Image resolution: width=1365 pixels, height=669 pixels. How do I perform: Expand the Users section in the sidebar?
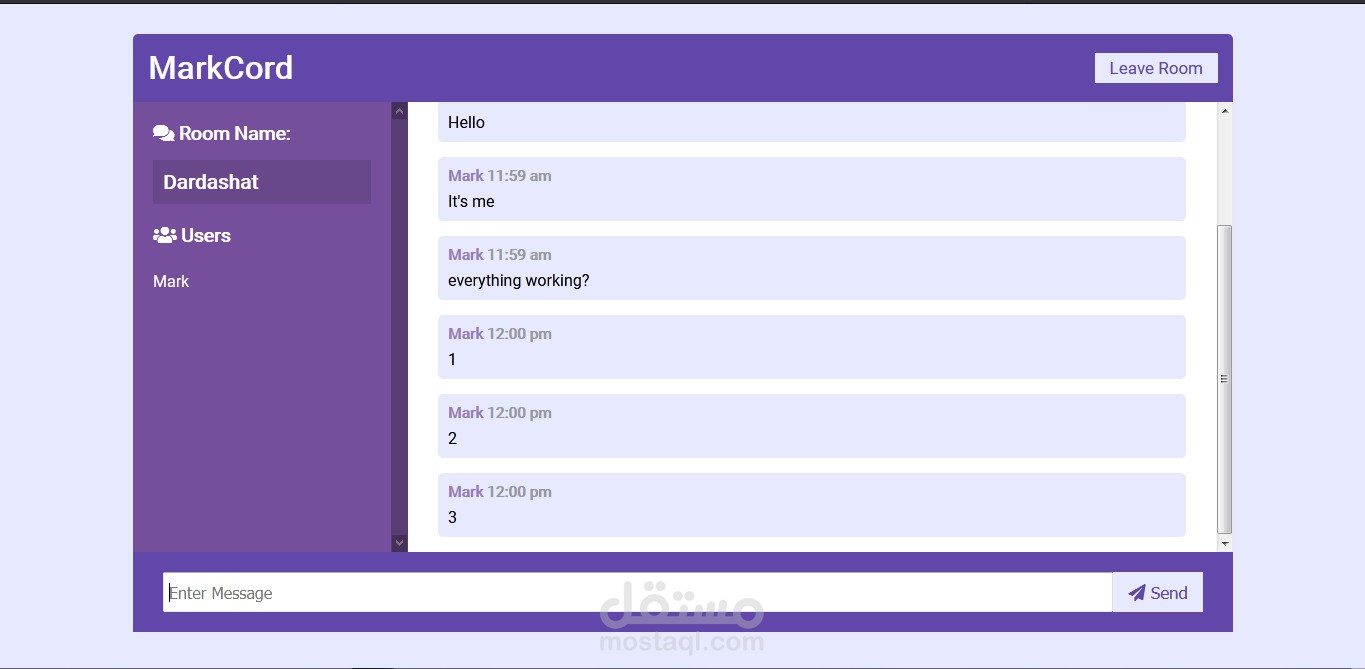pos(205,234)
